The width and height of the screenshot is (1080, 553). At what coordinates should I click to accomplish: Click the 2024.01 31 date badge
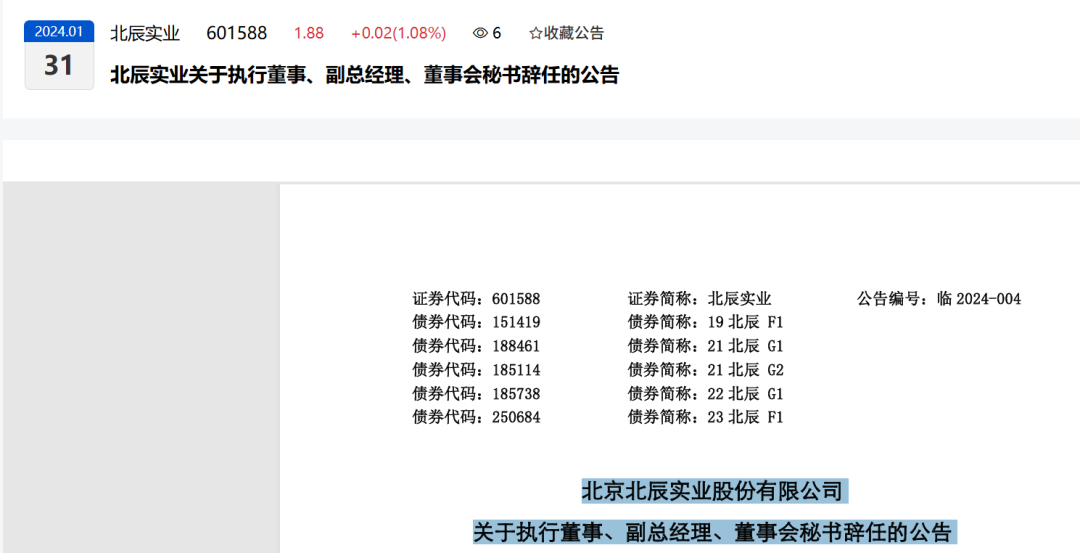pyautogui.click(x=59, y=55)
